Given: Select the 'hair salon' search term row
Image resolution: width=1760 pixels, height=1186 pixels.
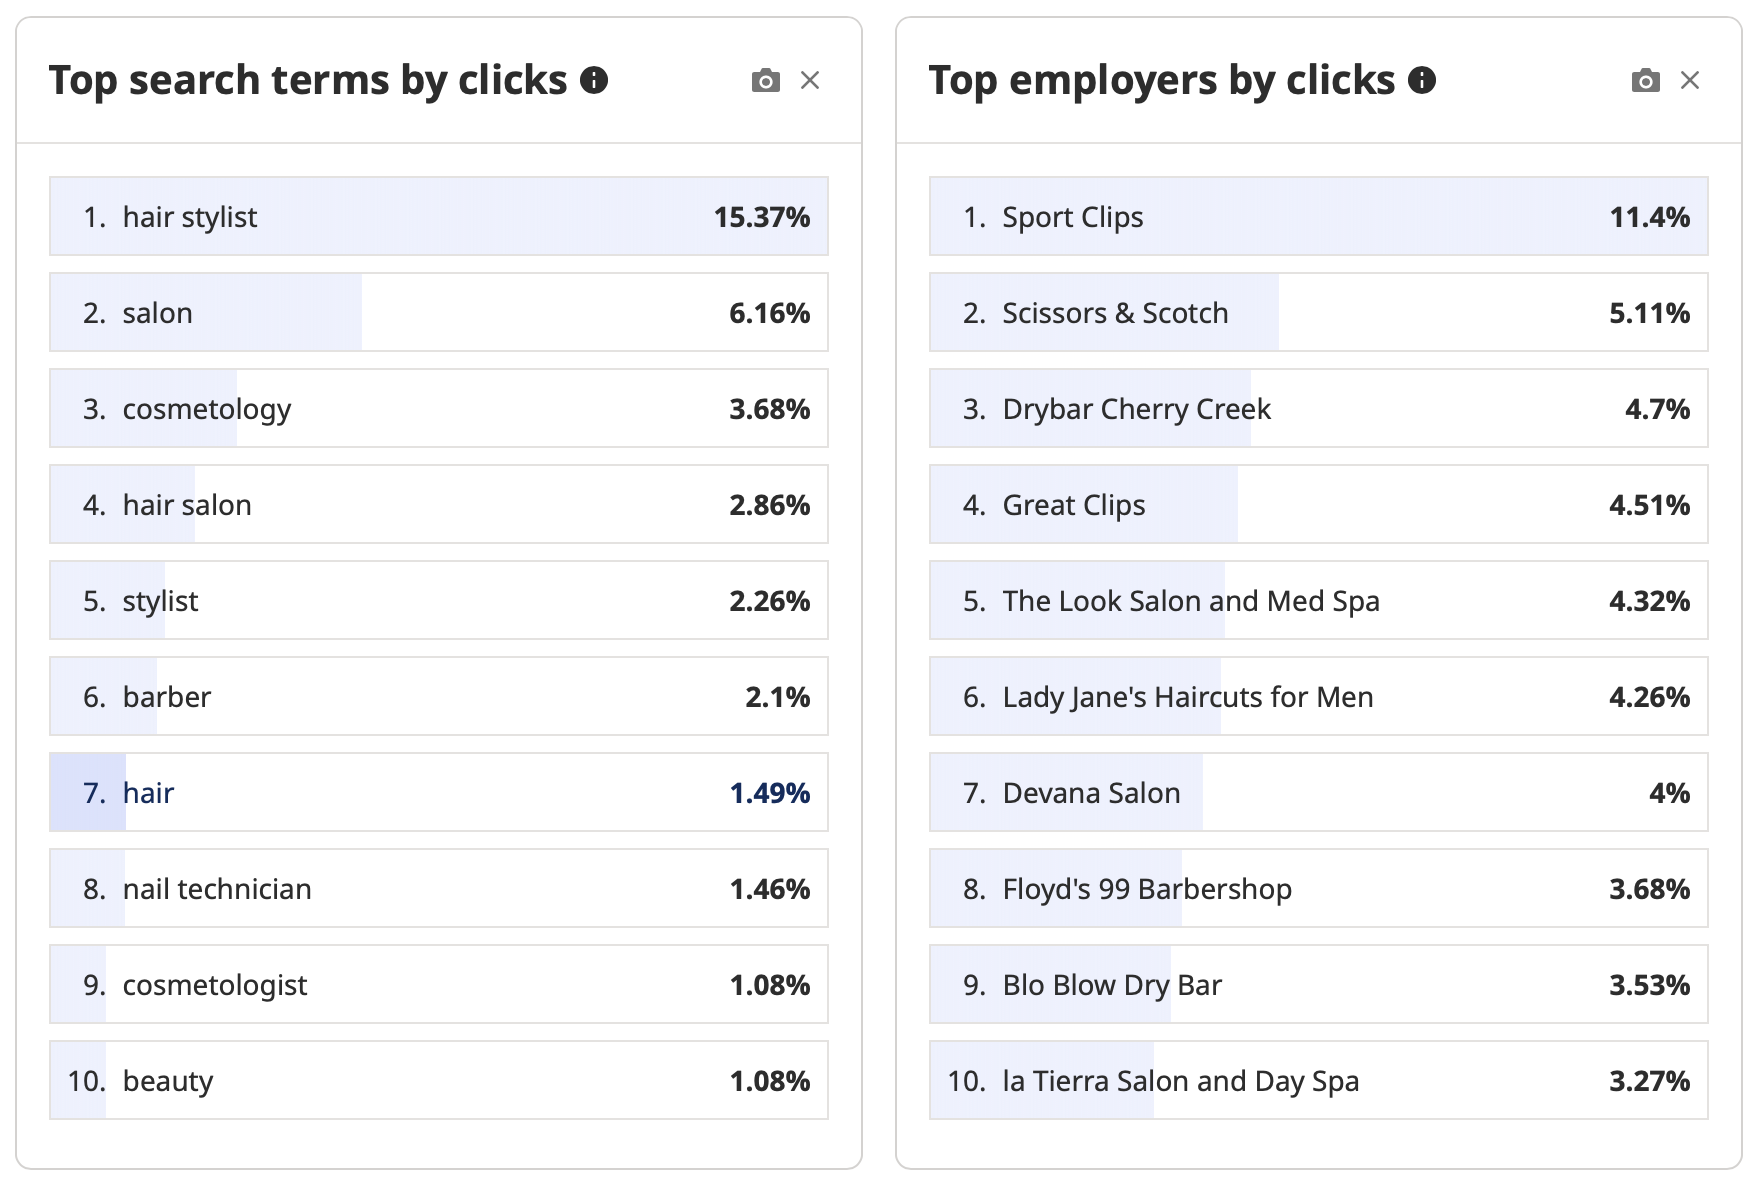Looking at the screenshot, I should click(x=439, y=504).
